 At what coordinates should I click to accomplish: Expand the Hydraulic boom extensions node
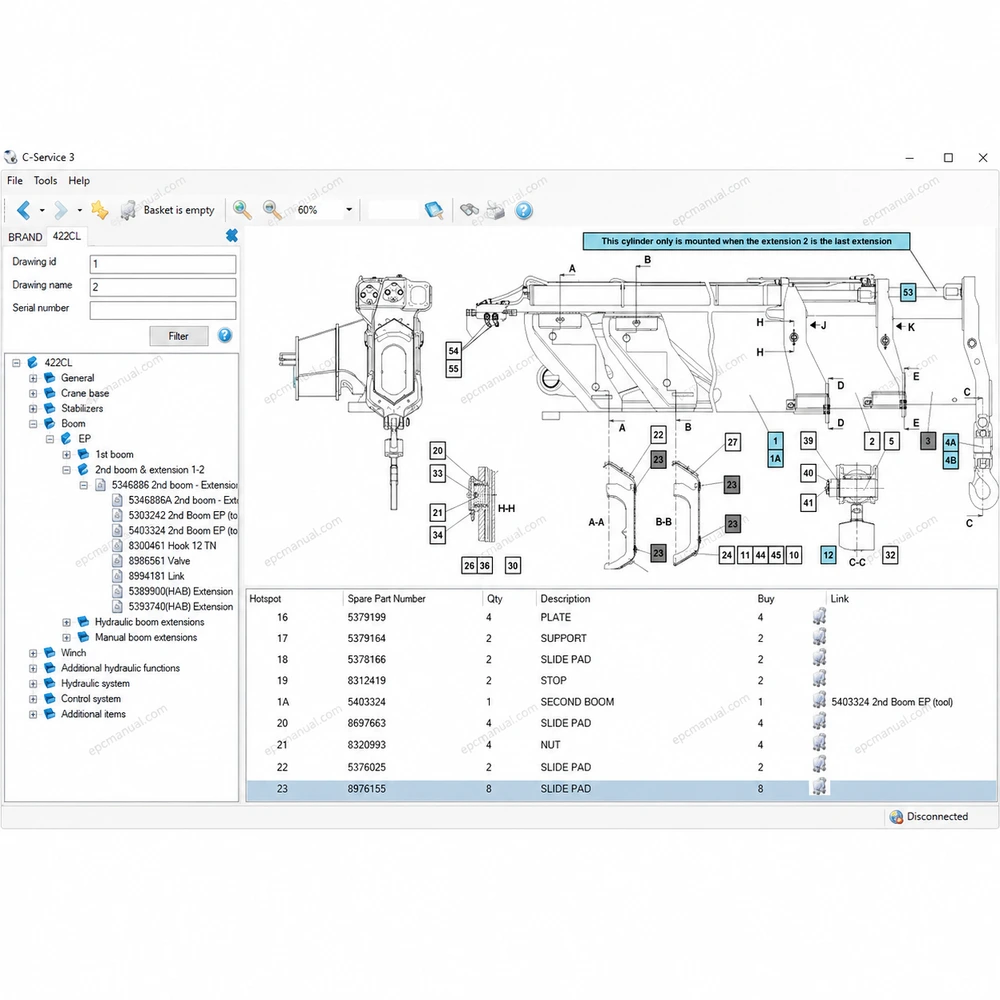[66, 622]
